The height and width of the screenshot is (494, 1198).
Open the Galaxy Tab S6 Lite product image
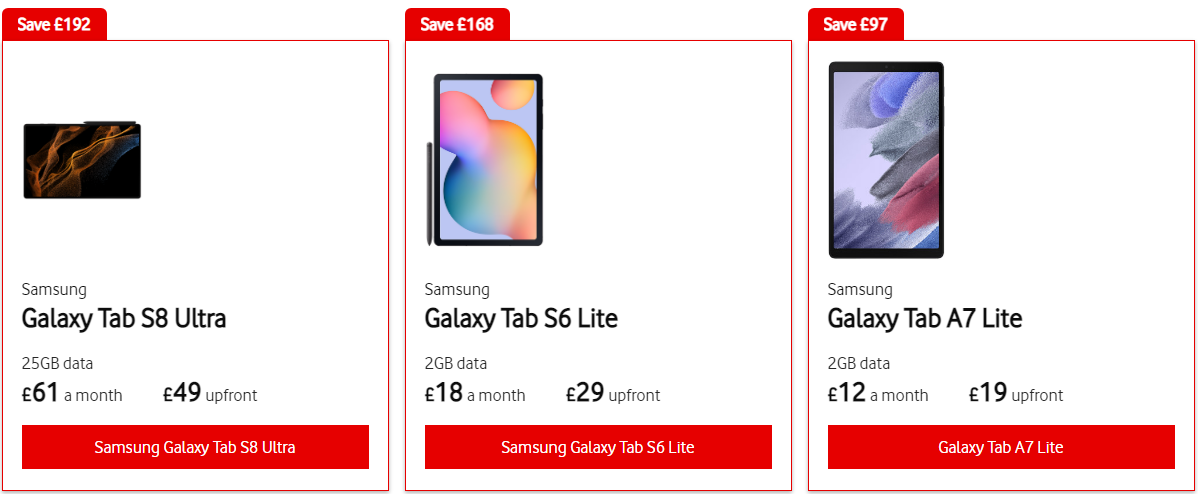coord(485,160)
